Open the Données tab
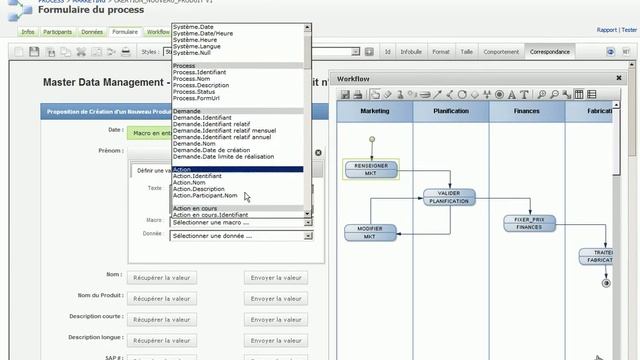Screen dimensions: 640x360 (92, 32)
